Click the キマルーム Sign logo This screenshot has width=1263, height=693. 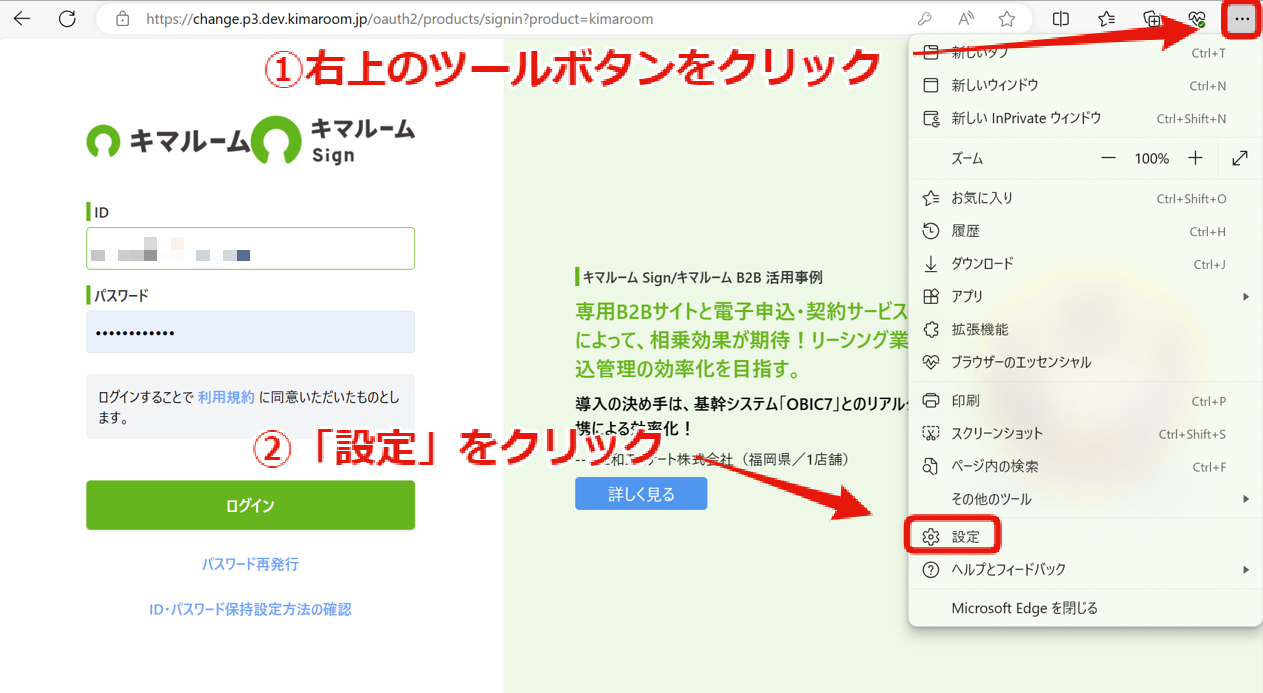[x=333, y=140]
